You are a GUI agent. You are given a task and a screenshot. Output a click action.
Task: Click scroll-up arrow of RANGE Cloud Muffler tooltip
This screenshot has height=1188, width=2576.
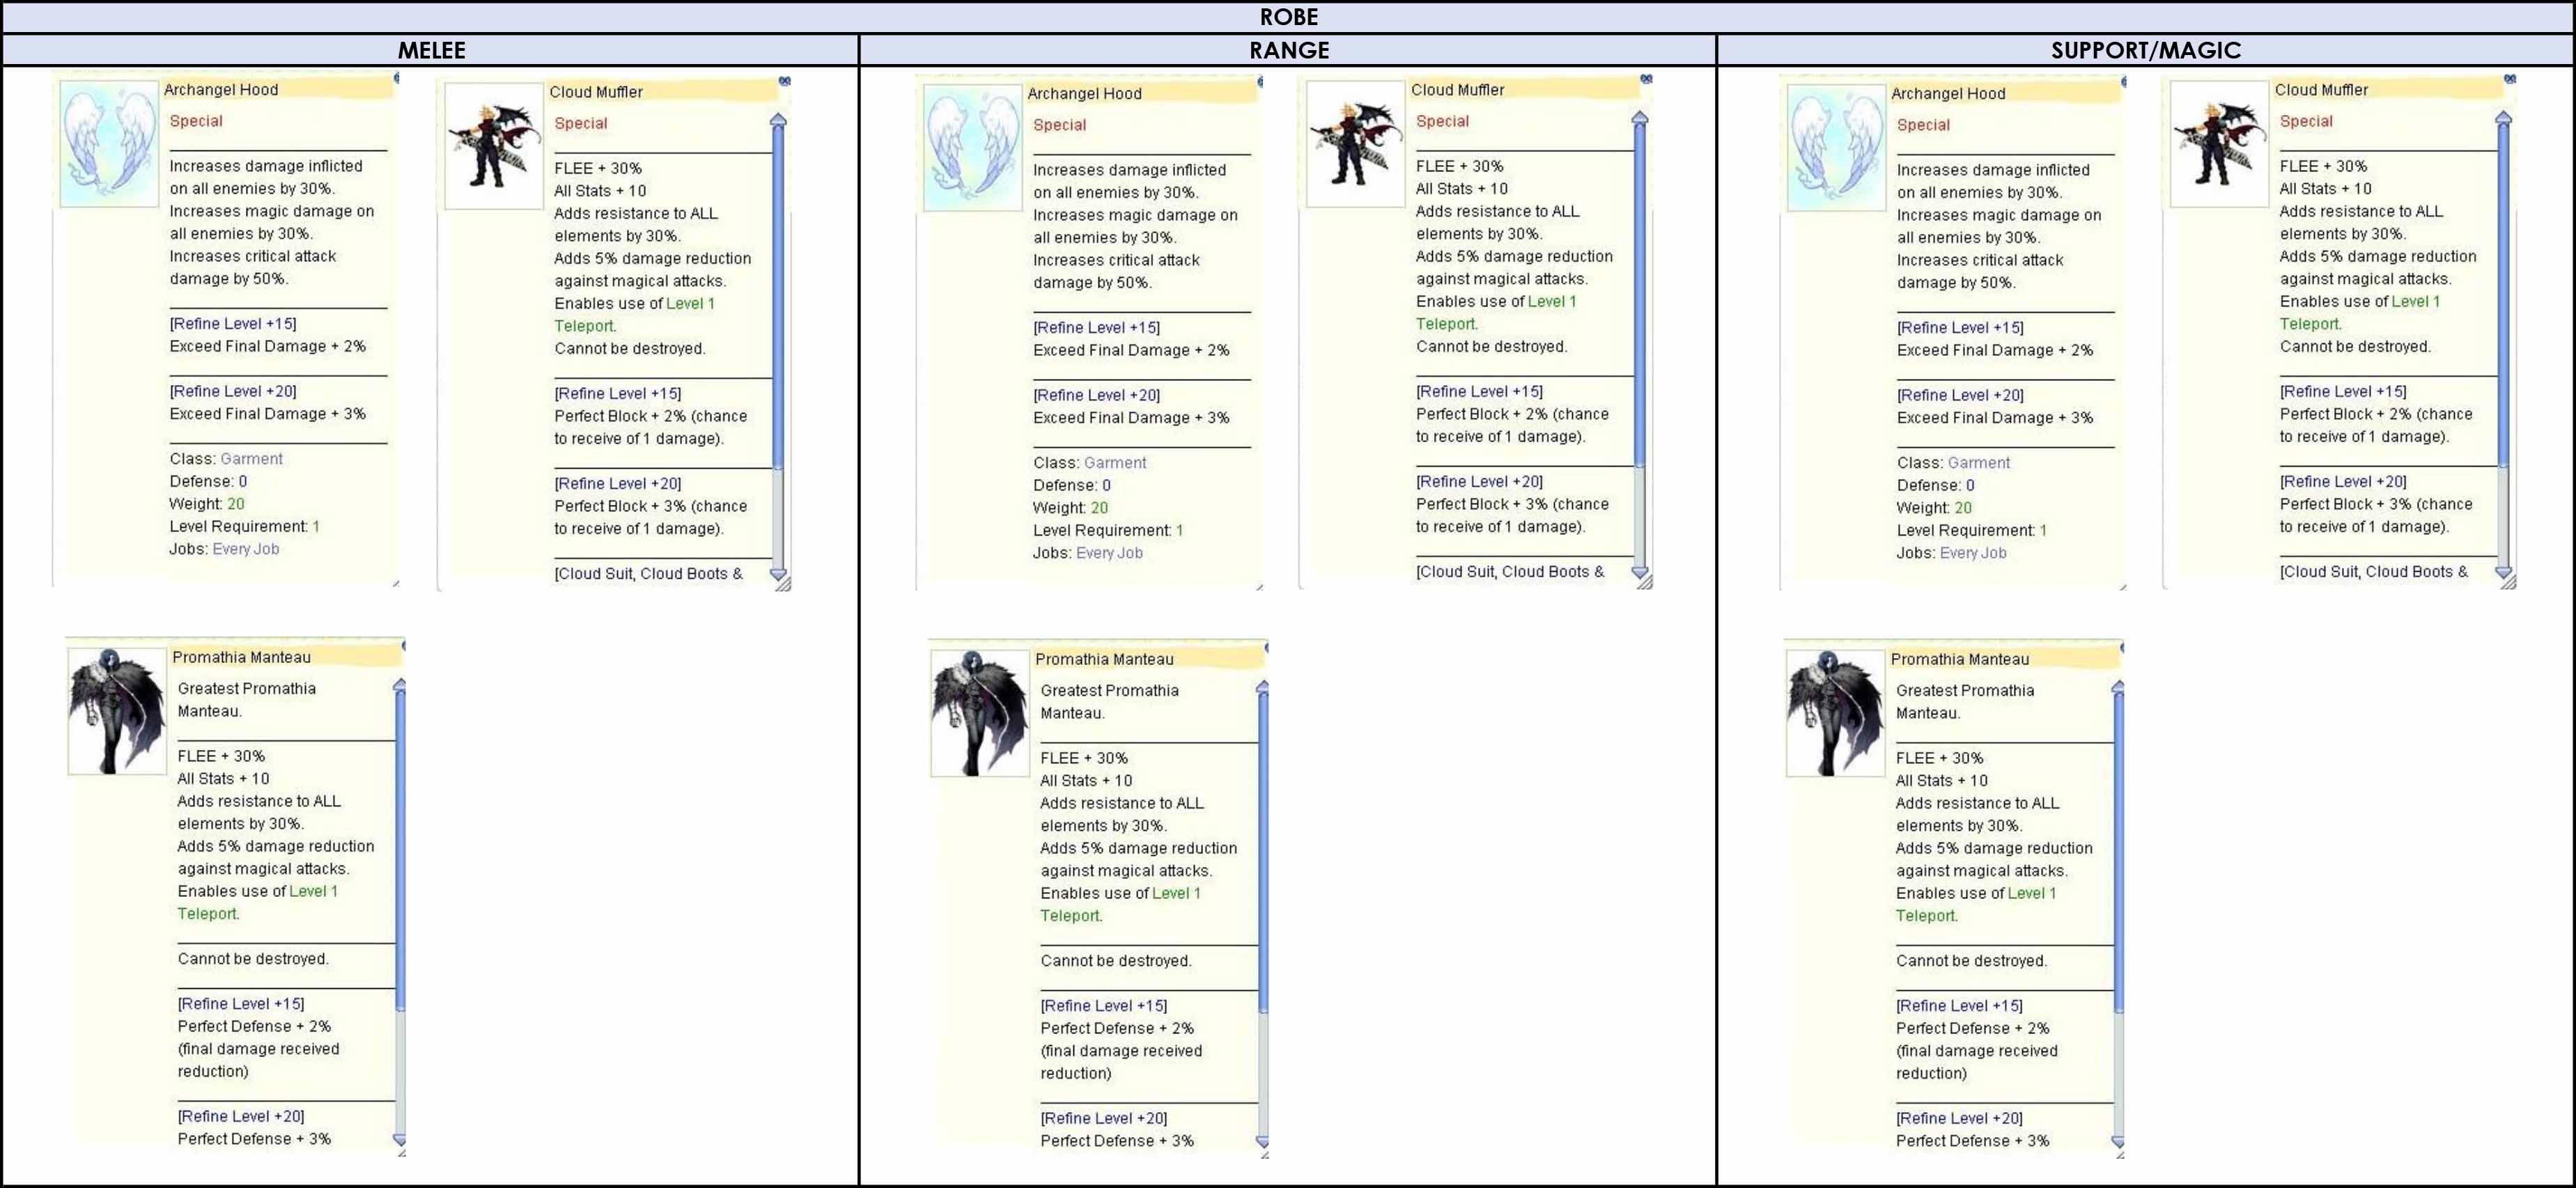click(1640, 118)
